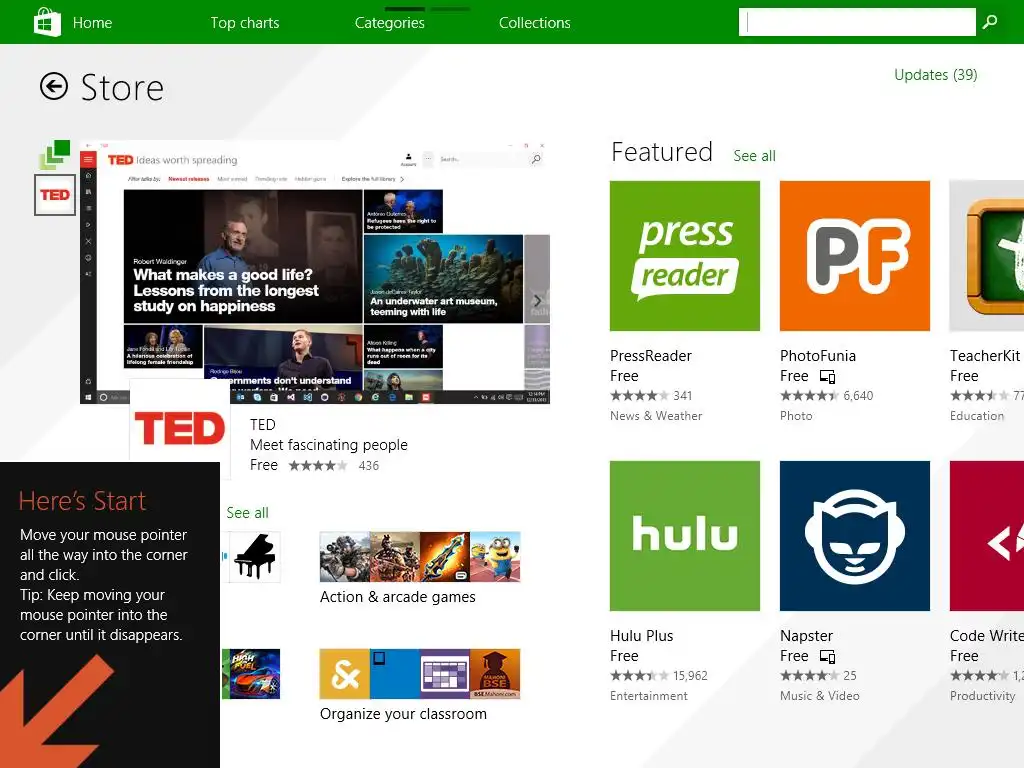Click See all next to Featured

tap(754, 156)
